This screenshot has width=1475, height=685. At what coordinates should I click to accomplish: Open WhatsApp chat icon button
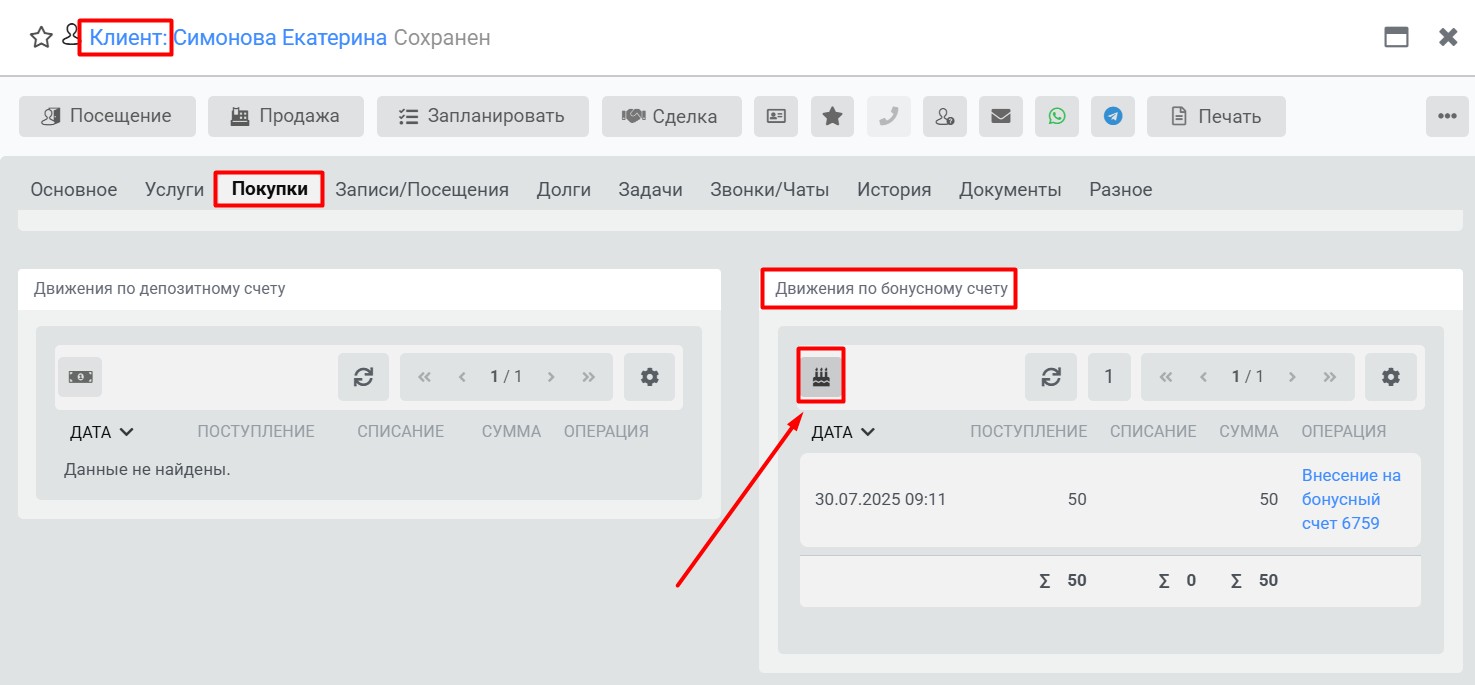(1057, 116)
